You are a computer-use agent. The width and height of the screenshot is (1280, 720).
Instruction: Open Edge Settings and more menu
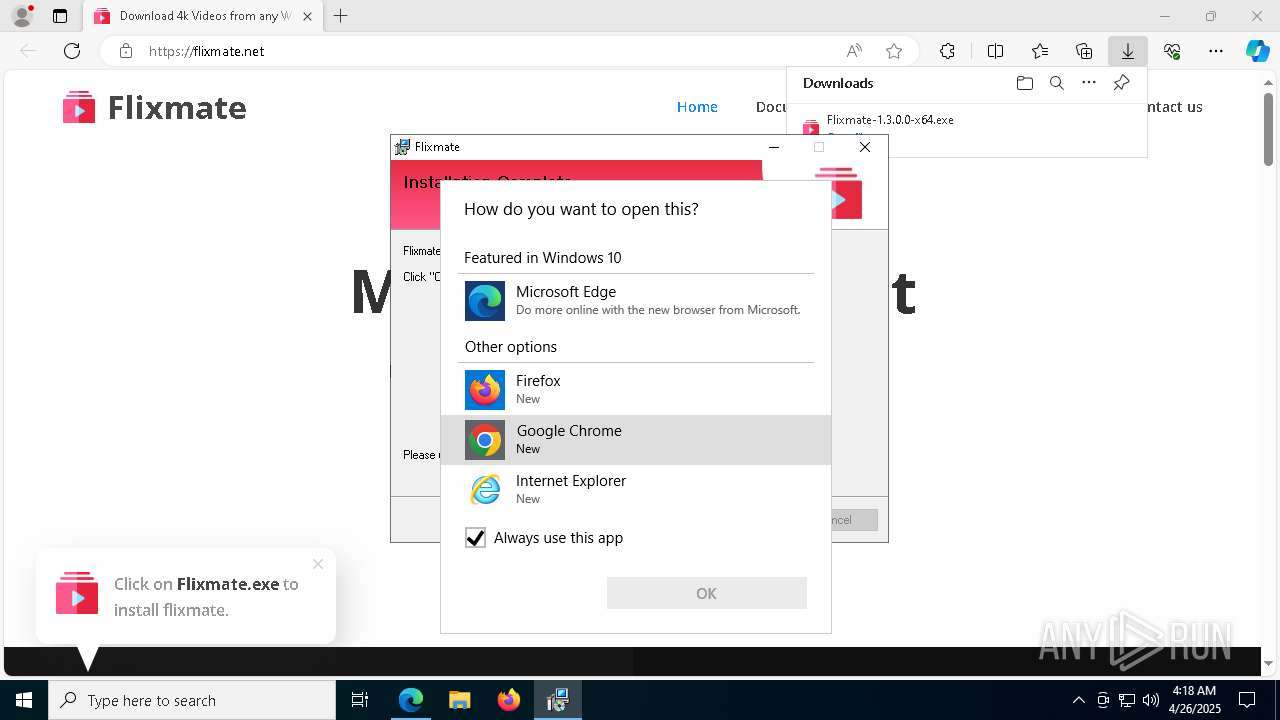(x=1216, y=51)
